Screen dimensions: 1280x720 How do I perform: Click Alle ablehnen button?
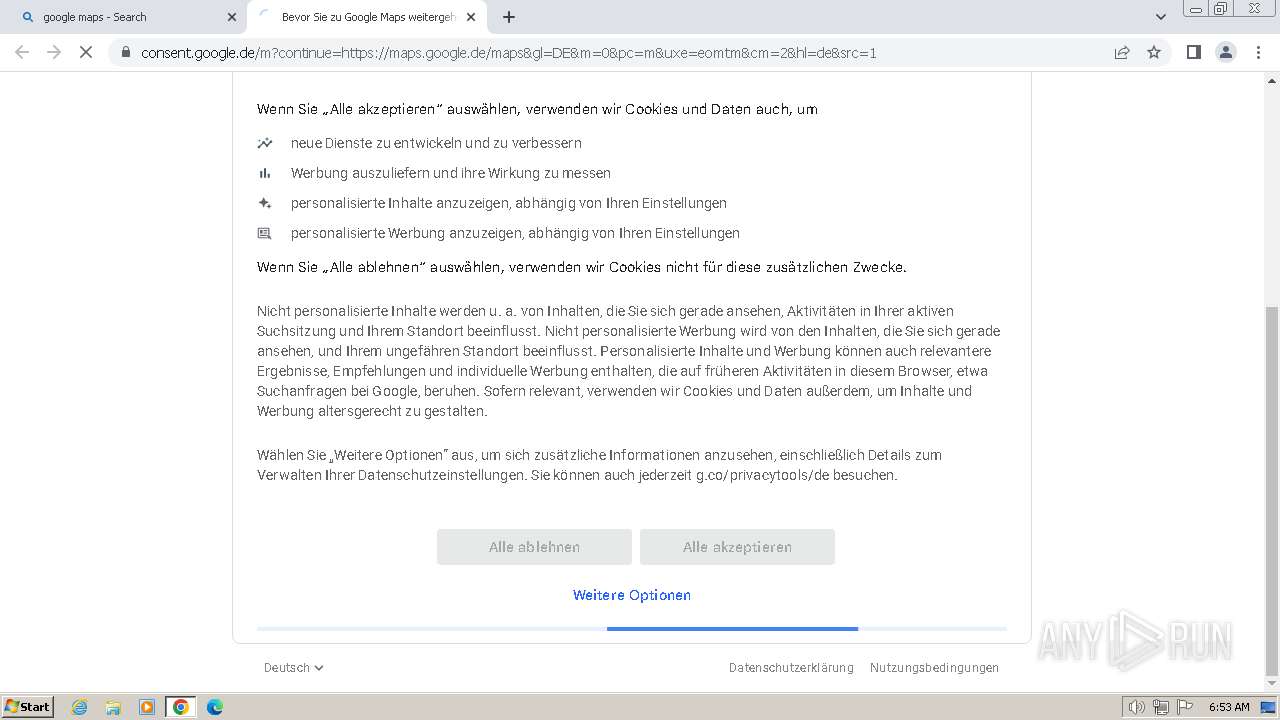[534, 547]
